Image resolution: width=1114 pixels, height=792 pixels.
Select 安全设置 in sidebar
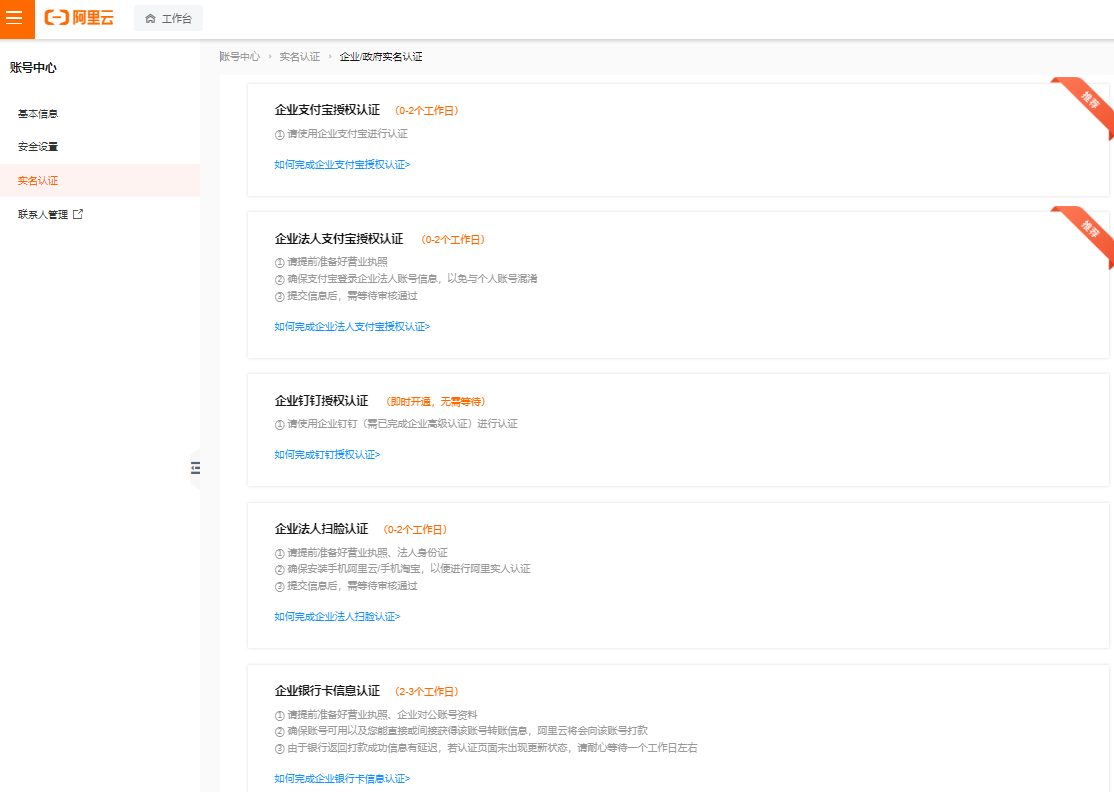38,147
